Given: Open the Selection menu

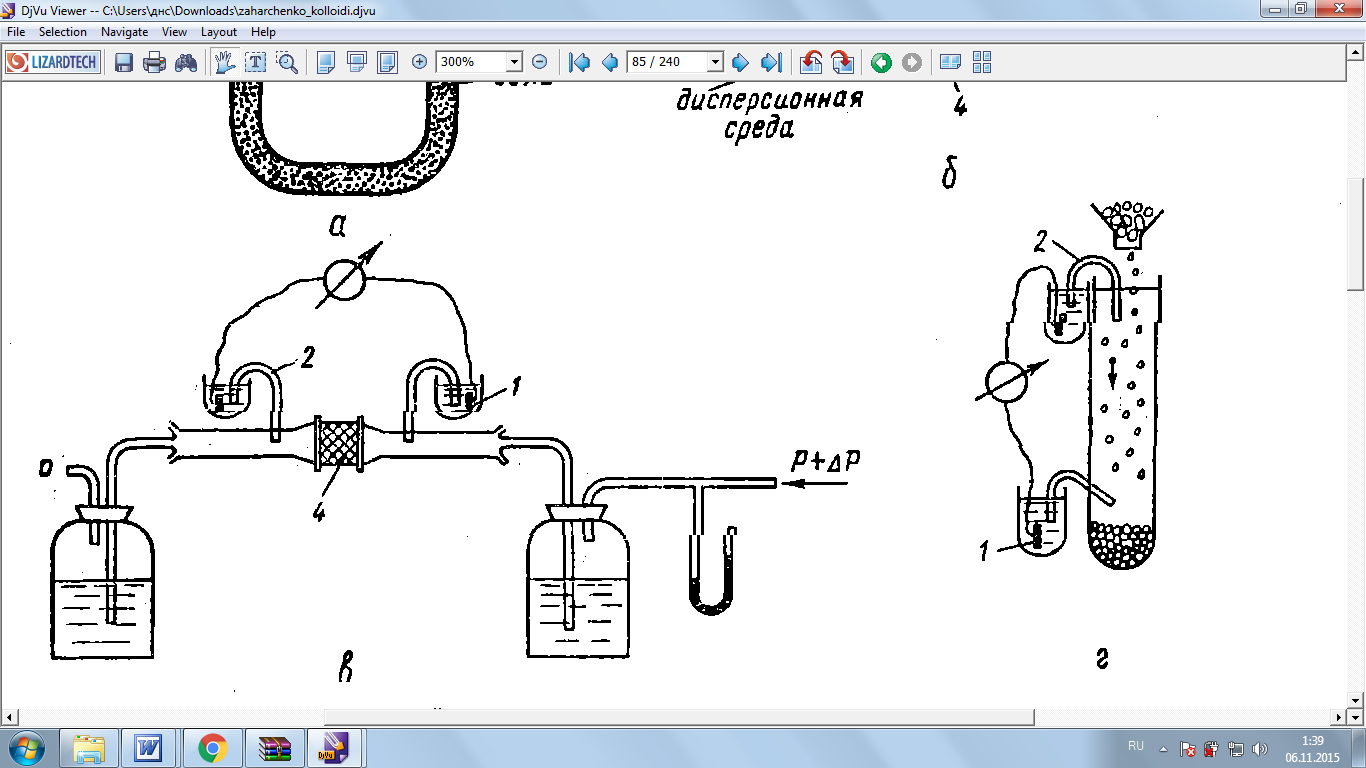Looking at the screenshot, I should [63, 32].
